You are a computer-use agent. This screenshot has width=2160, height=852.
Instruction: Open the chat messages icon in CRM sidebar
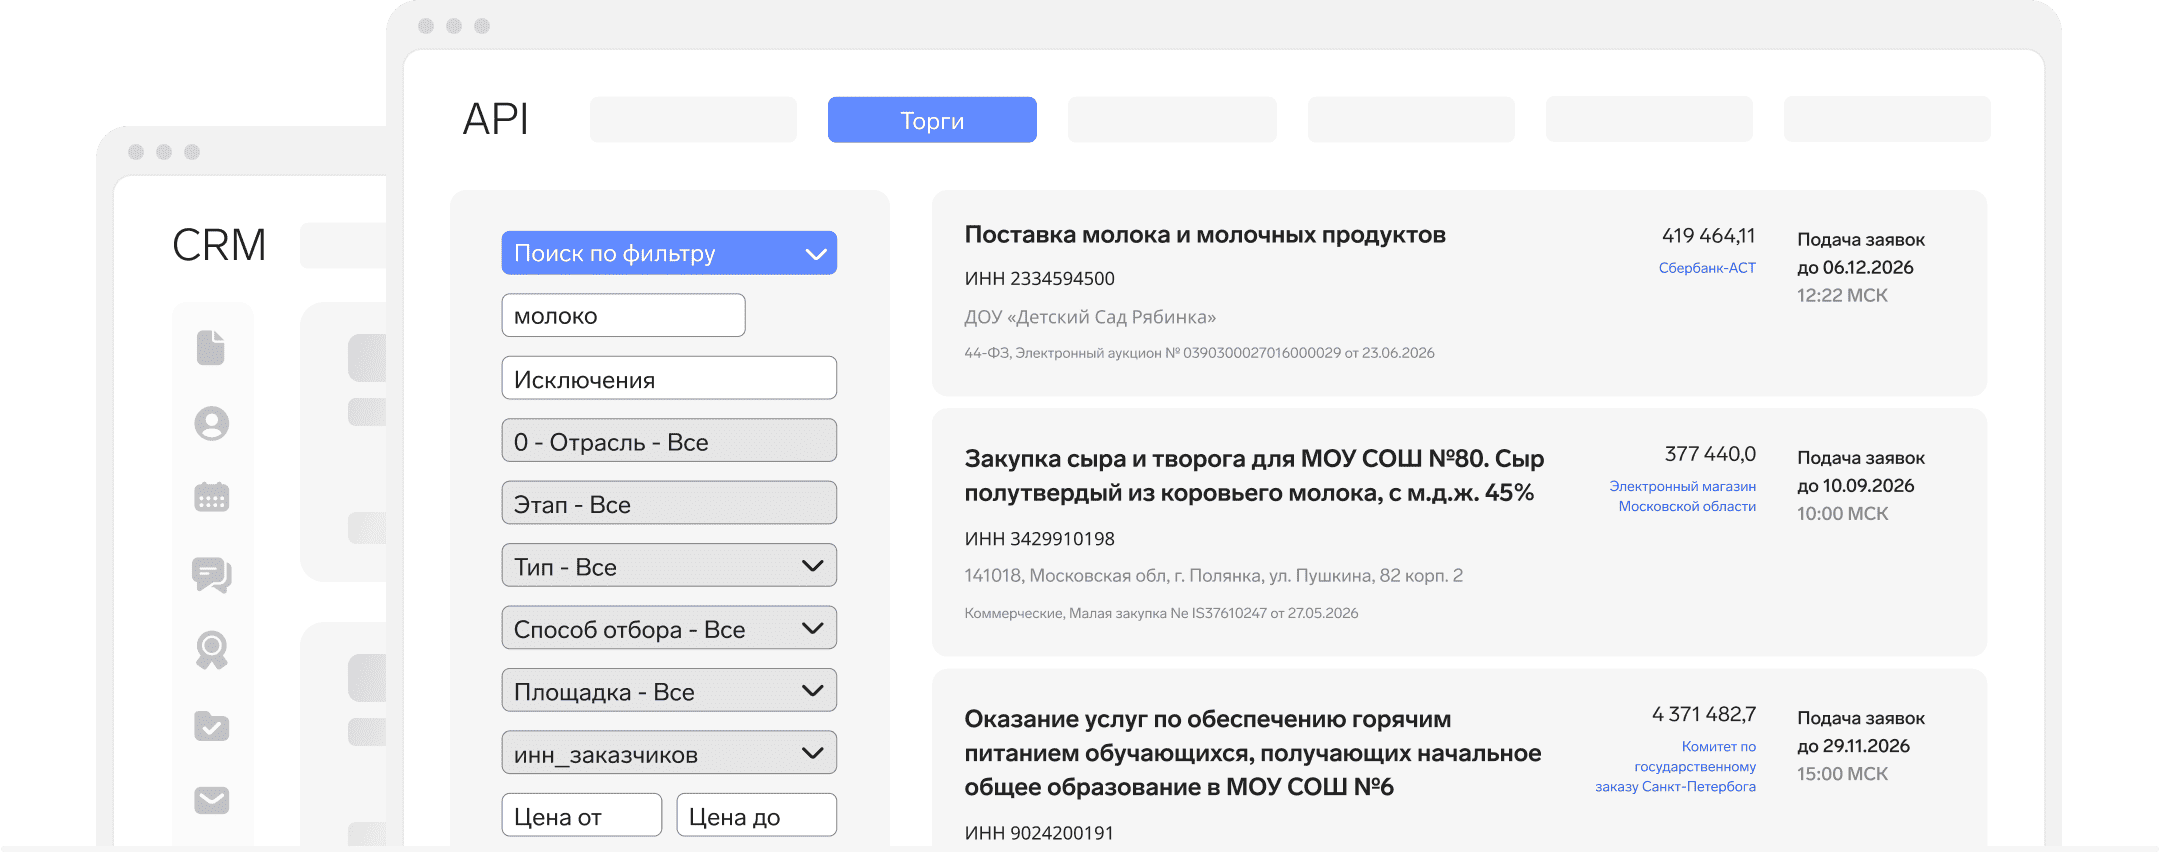coord(211,575)
